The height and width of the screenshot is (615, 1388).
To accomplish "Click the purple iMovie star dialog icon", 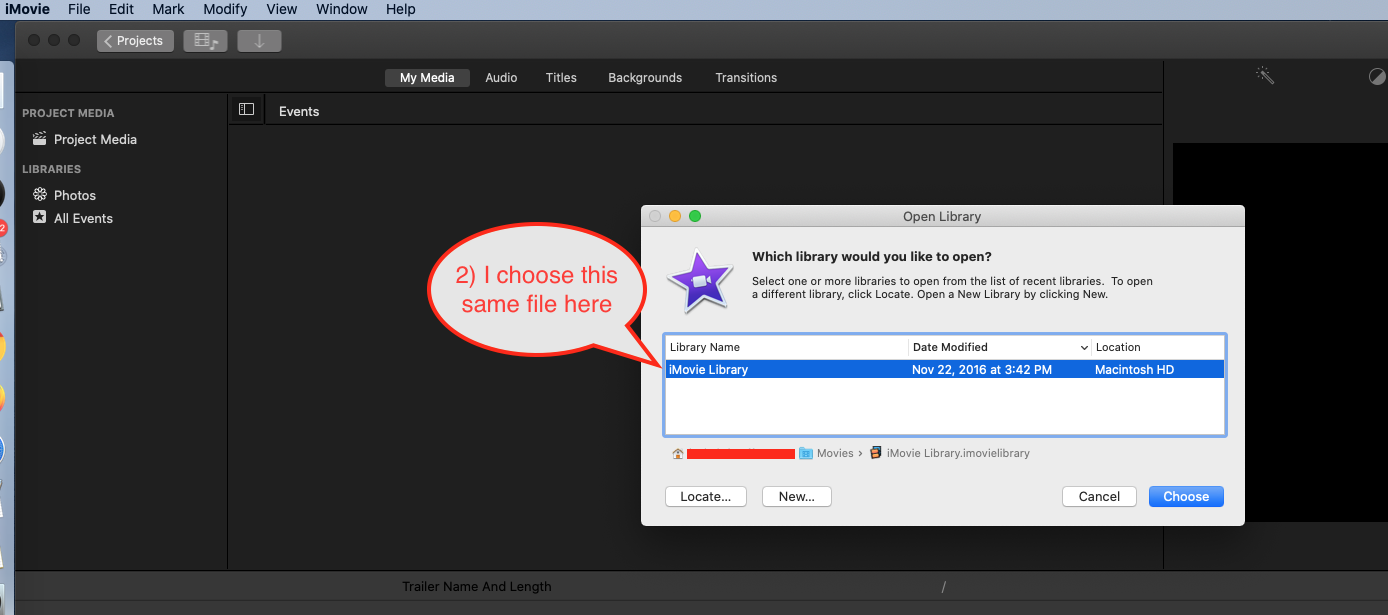I will tap(699, 279).
